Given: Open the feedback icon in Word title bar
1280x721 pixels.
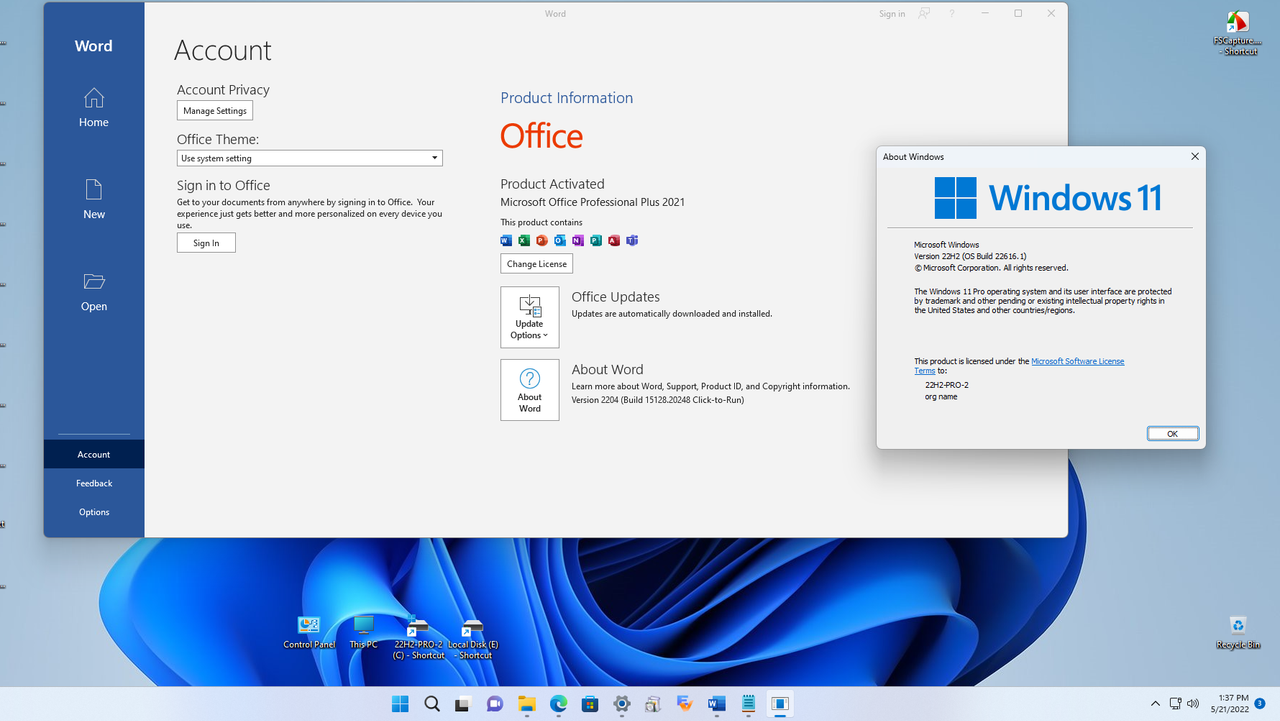Looking at the screenshot, I should 925,13.
